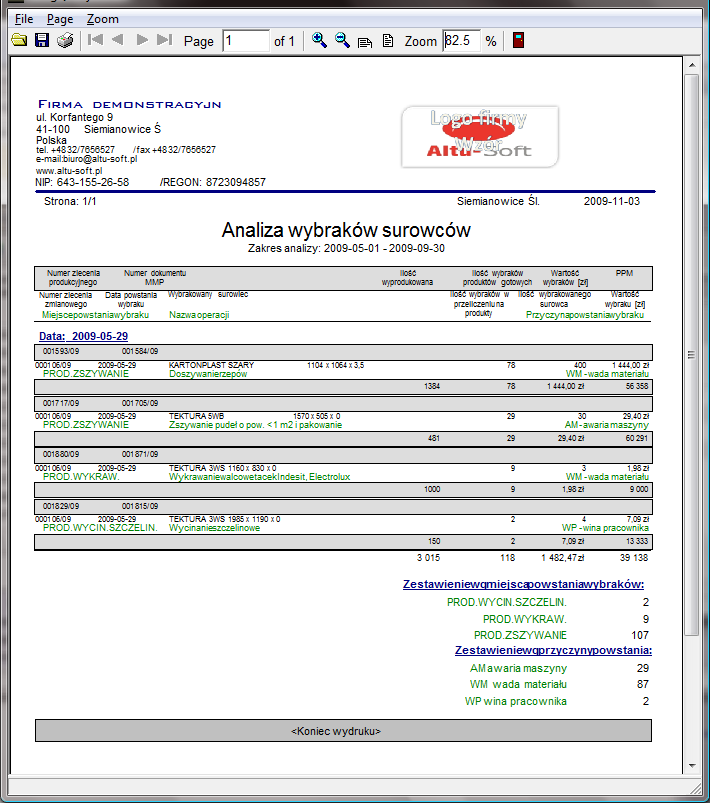Click the vertical scrollbar up arrow
This screenshot has height=803, width=710.
pyautogui.click(x=690, y=65)
